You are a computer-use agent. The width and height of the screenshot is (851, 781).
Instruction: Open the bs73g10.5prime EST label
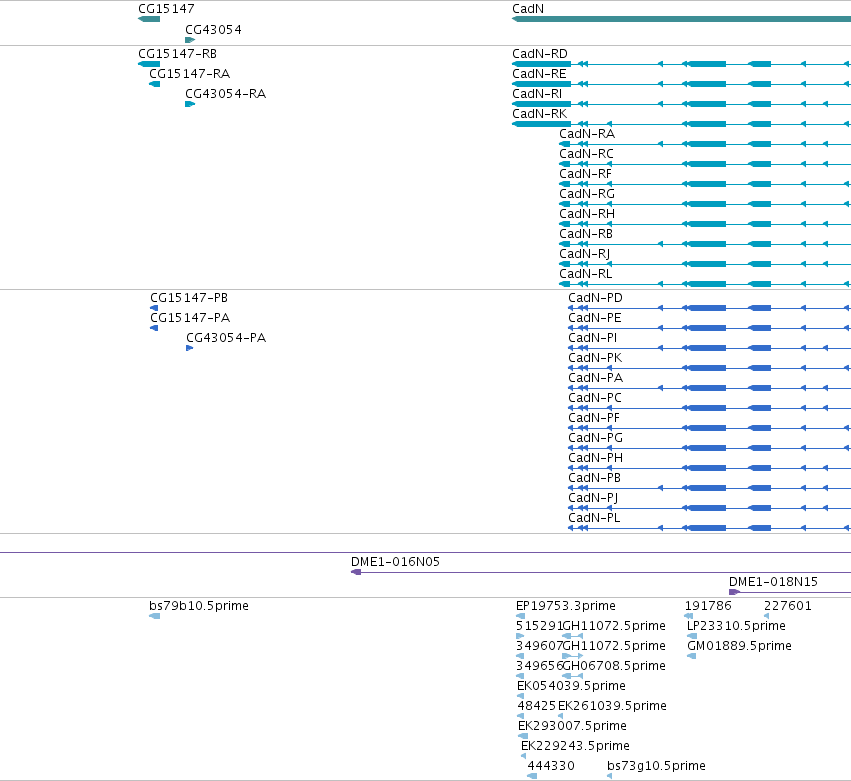[x=656, y=767]
